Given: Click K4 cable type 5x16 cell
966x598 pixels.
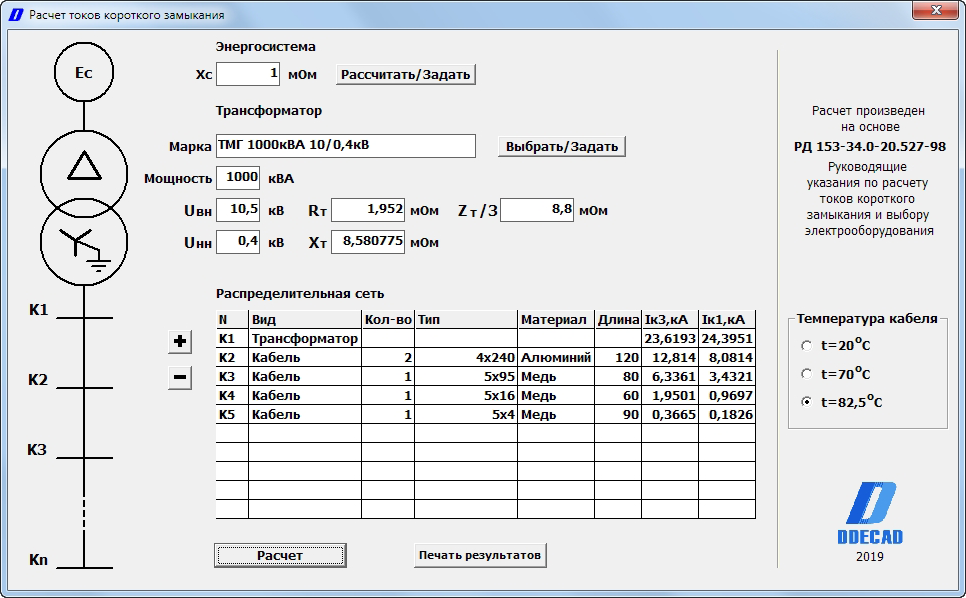Looking at the screenshot, I should click(x=466, y=395).
